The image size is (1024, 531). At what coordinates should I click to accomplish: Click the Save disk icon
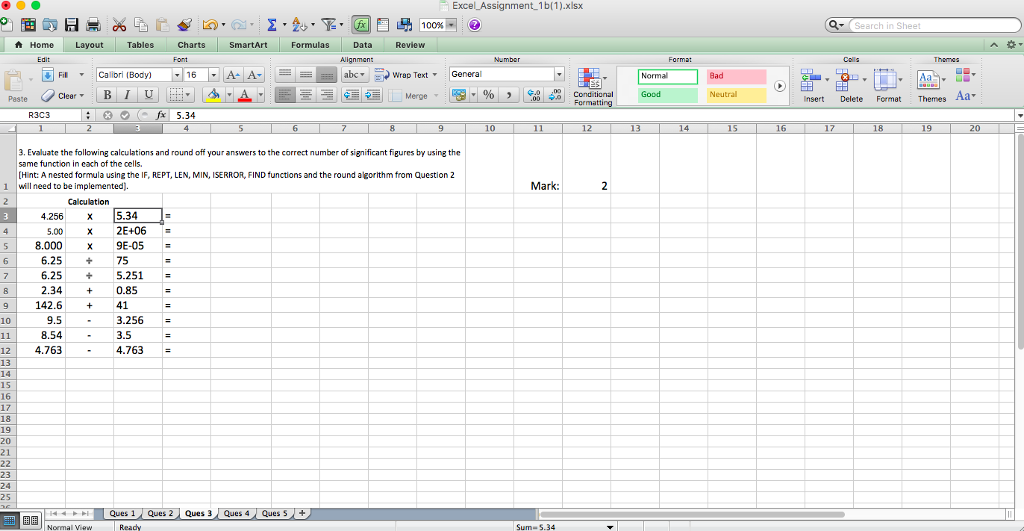coord(71,25)
